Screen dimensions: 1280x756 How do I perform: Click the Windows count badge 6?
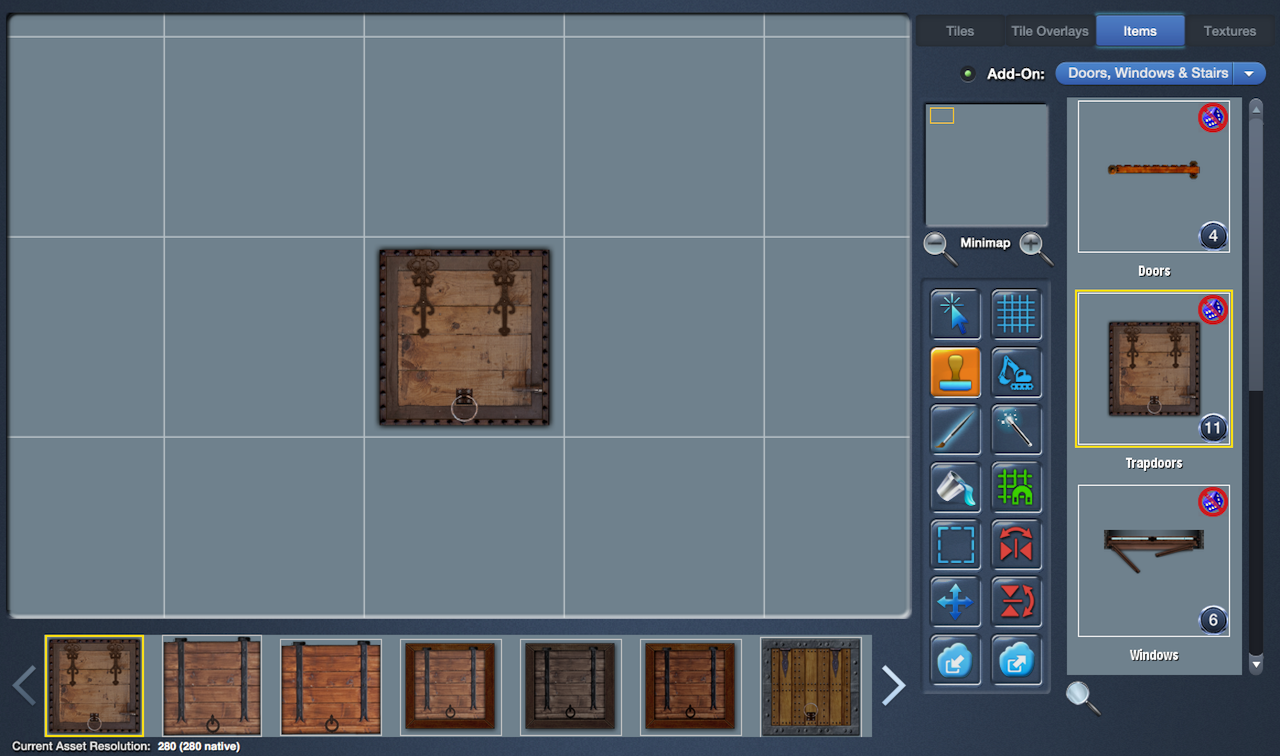click(x=1213, y=621)
